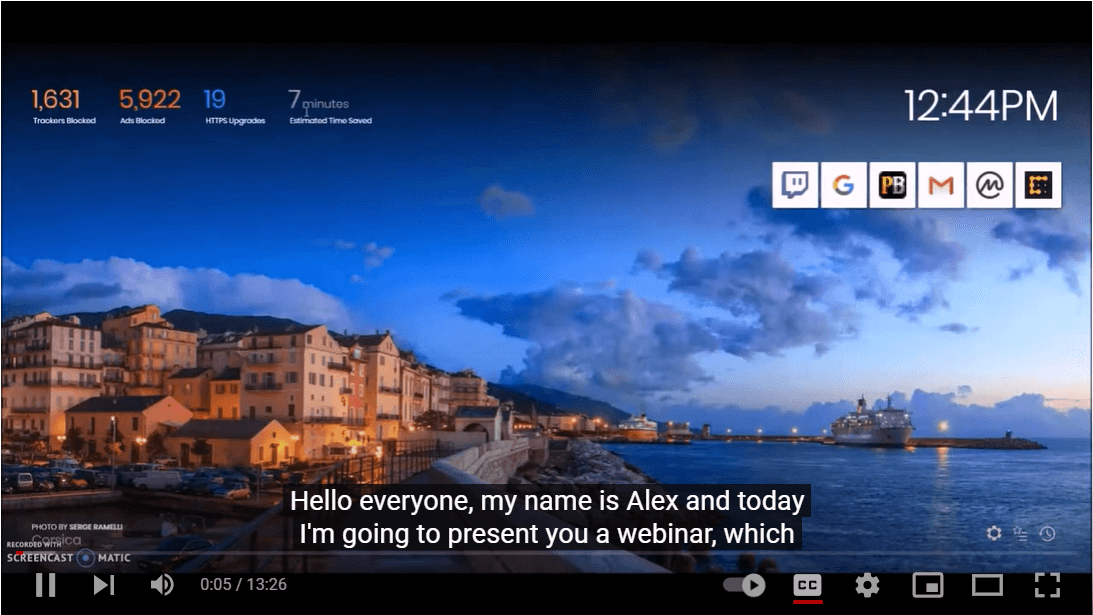Open the black and yellow dotted tile

pos(1038,185)
